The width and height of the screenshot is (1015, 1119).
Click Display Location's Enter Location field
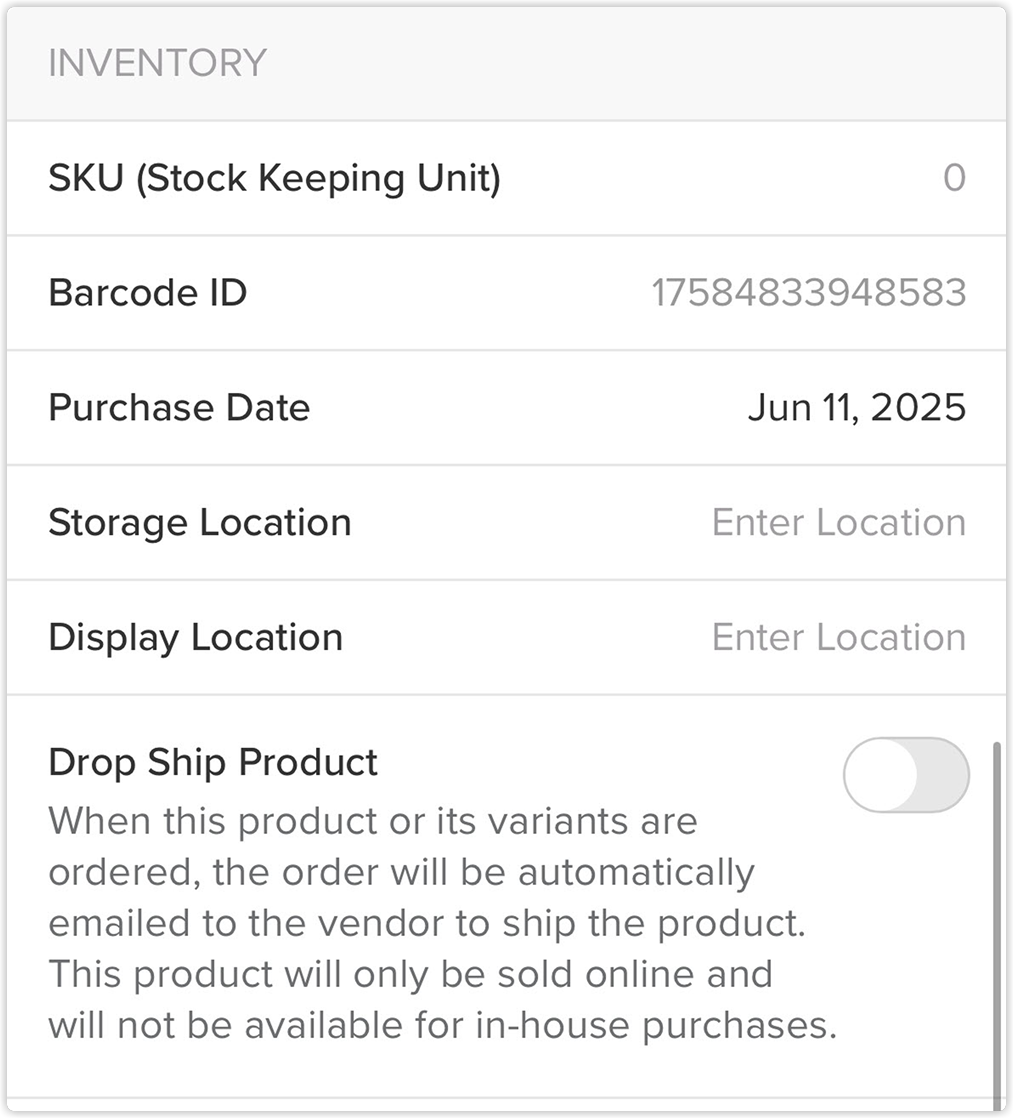[x=839, y=637]
